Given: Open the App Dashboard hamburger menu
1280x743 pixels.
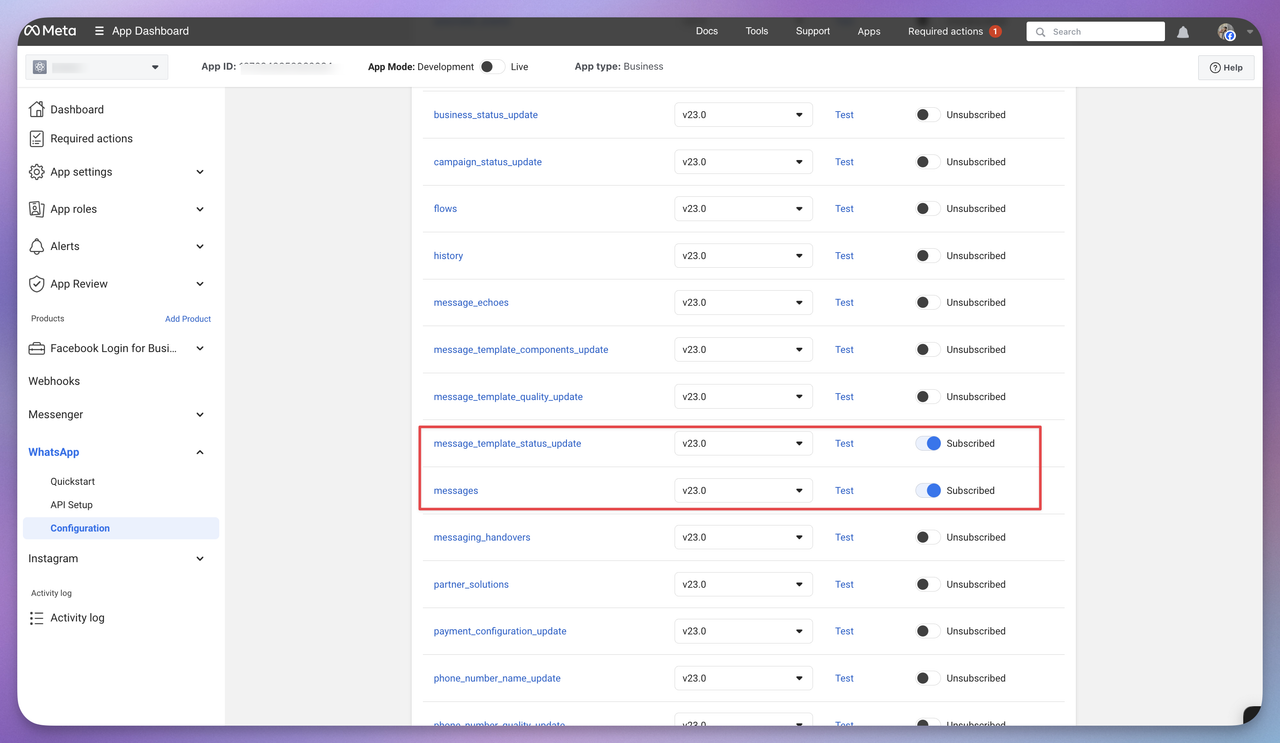Looking at the screenshot, I should coord(99,31).
